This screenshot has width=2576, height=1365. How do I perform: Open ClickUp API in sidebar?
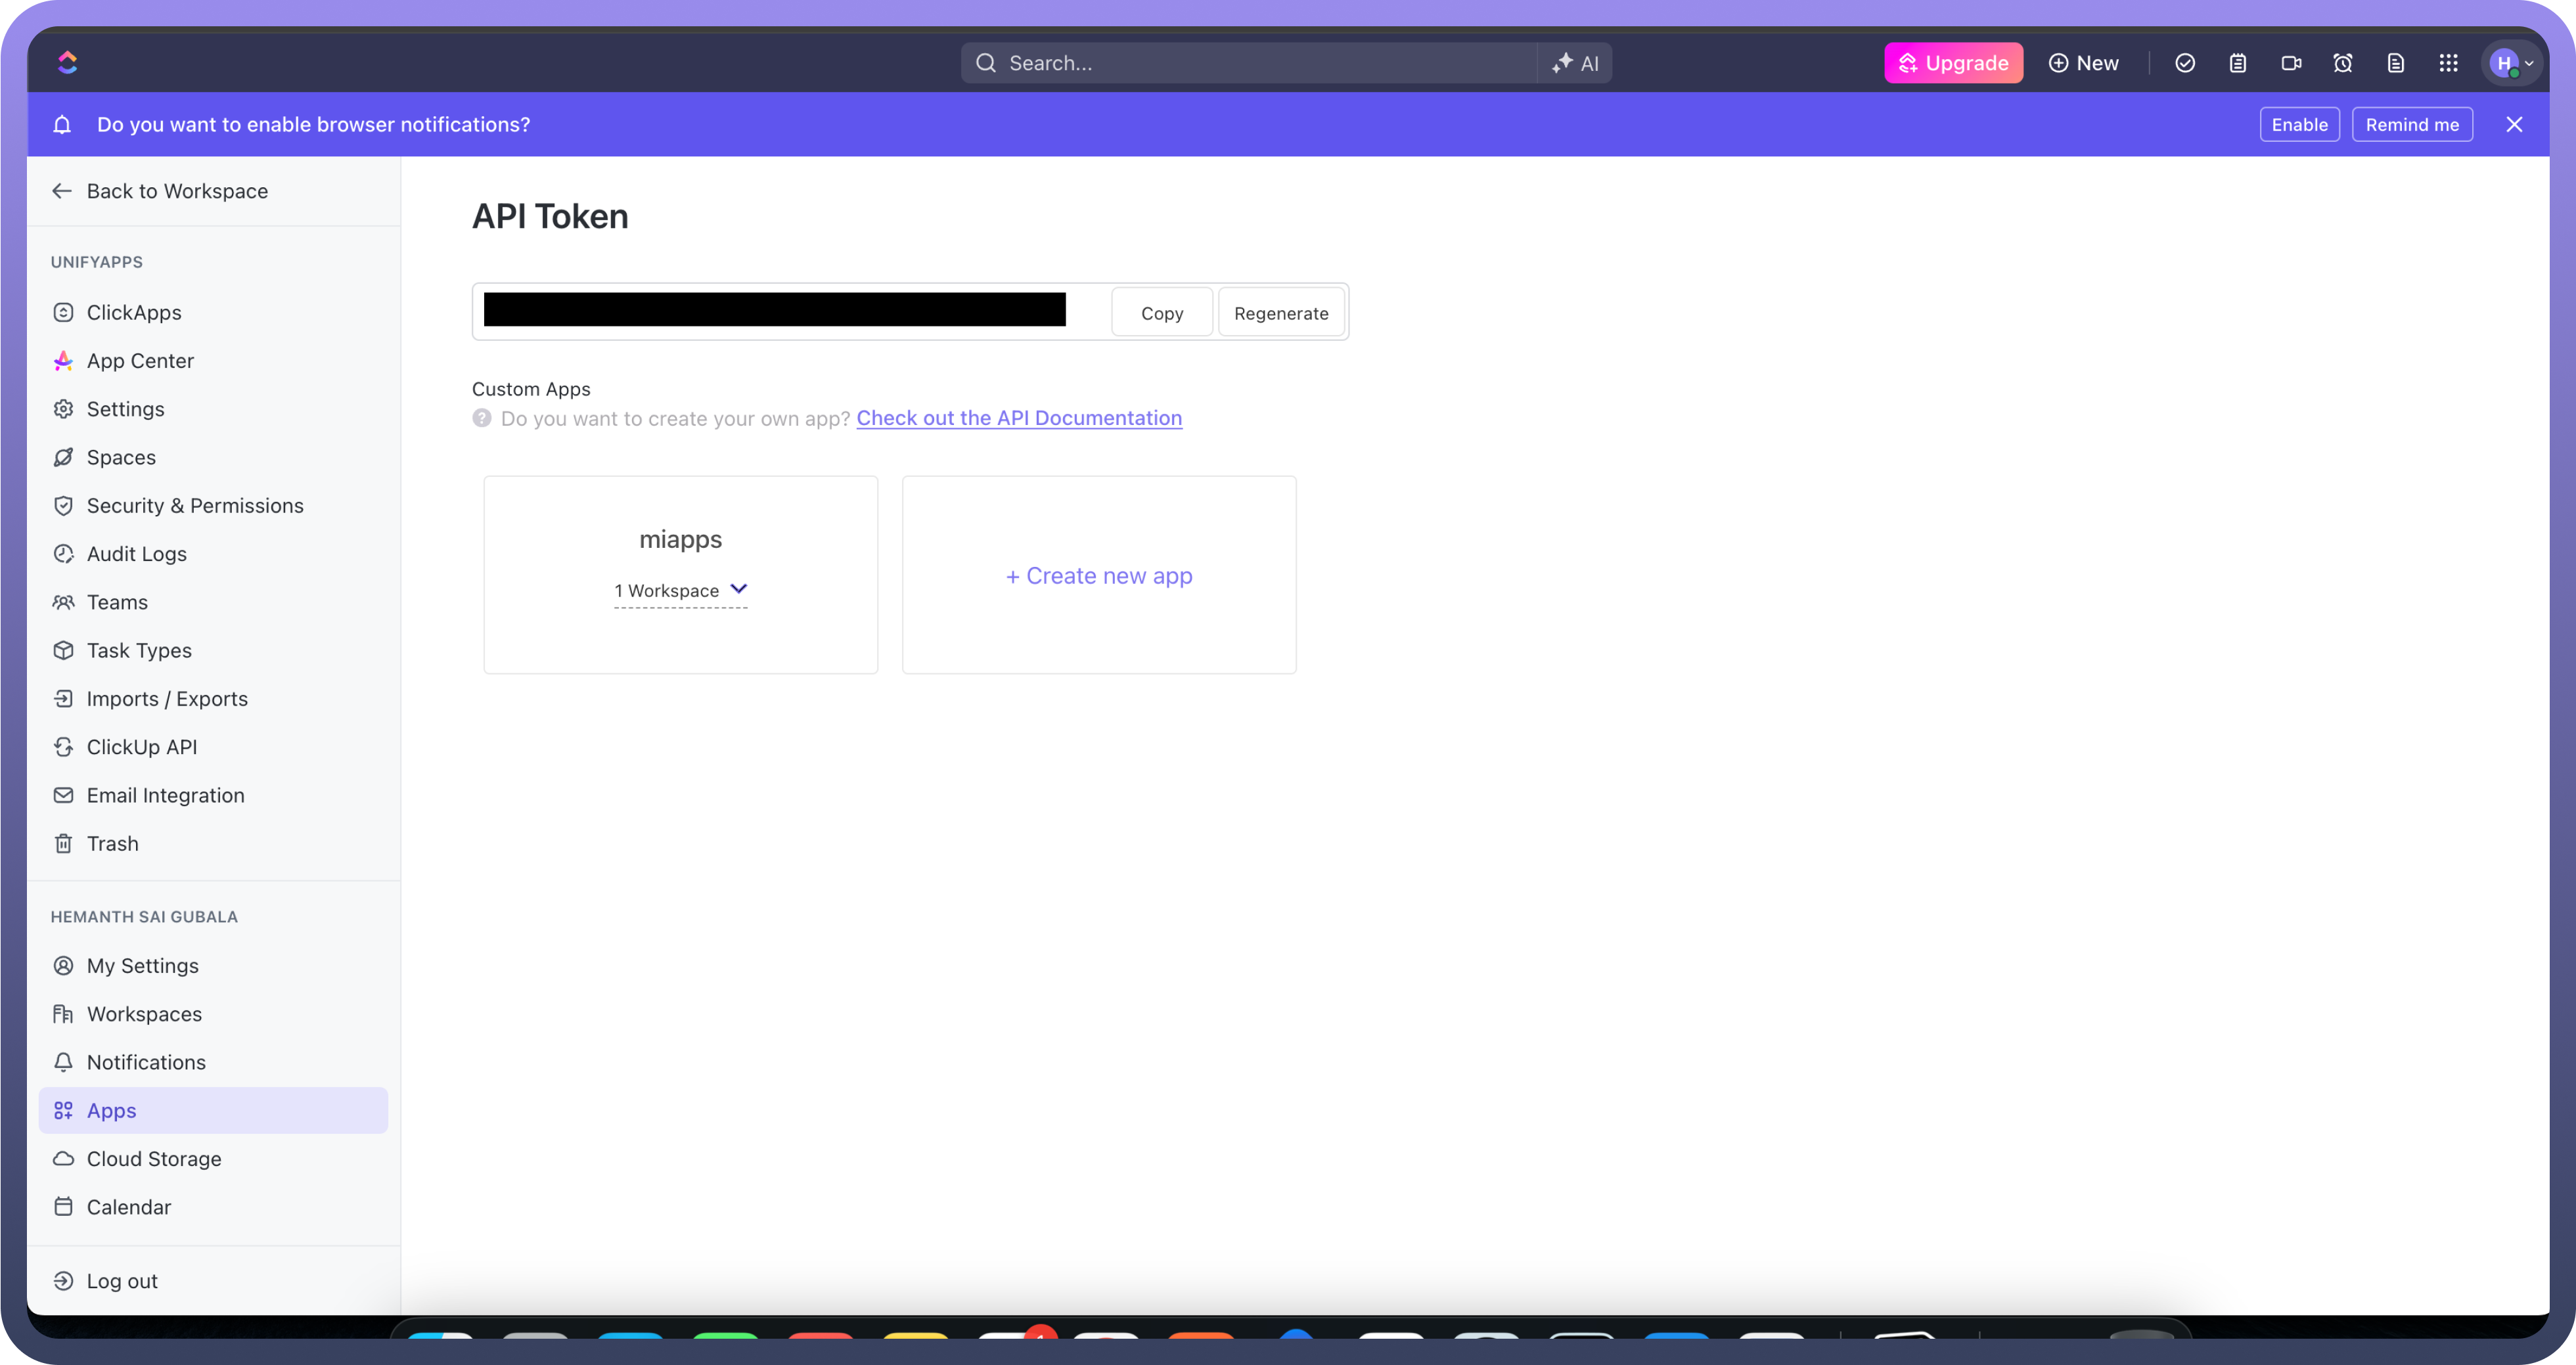click(x=141, y=747)
